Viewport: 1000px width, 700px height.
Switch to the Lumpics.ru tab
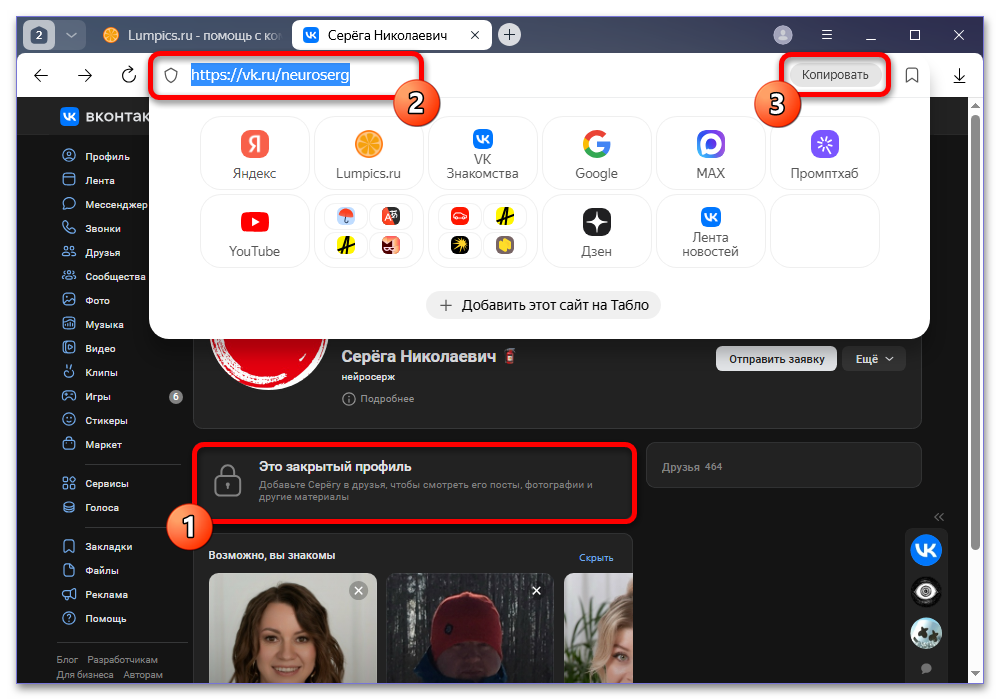click(192, 35)
